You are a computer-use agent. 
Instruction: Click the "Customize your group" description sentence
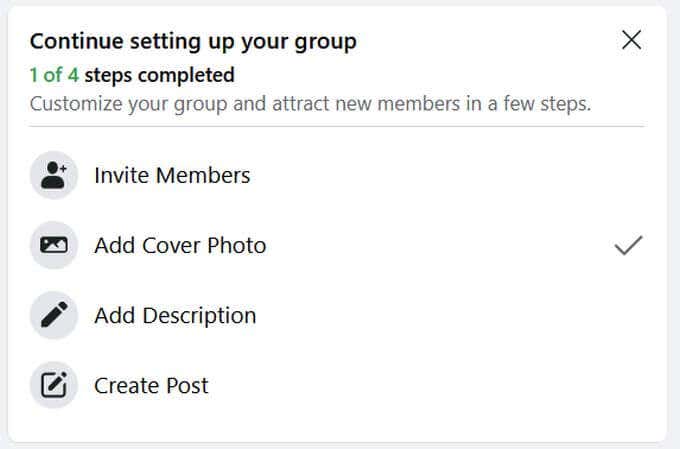tap(310, 103)
